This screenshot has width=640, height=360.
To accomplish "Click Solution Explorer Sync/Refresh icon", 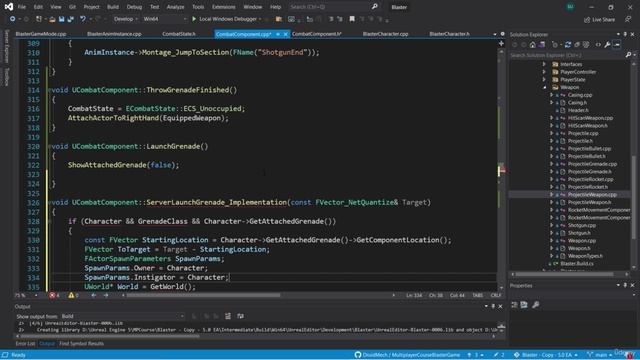I will click(x=567, y=45).
